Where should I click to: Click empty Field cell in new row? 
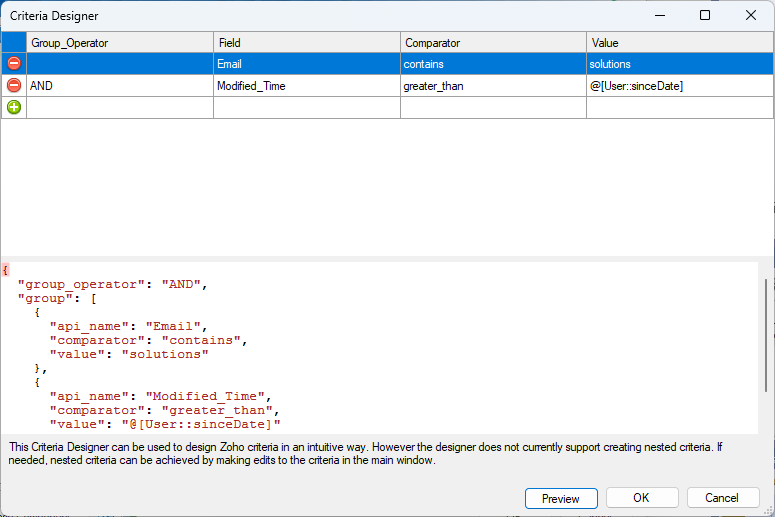(306, 107)
